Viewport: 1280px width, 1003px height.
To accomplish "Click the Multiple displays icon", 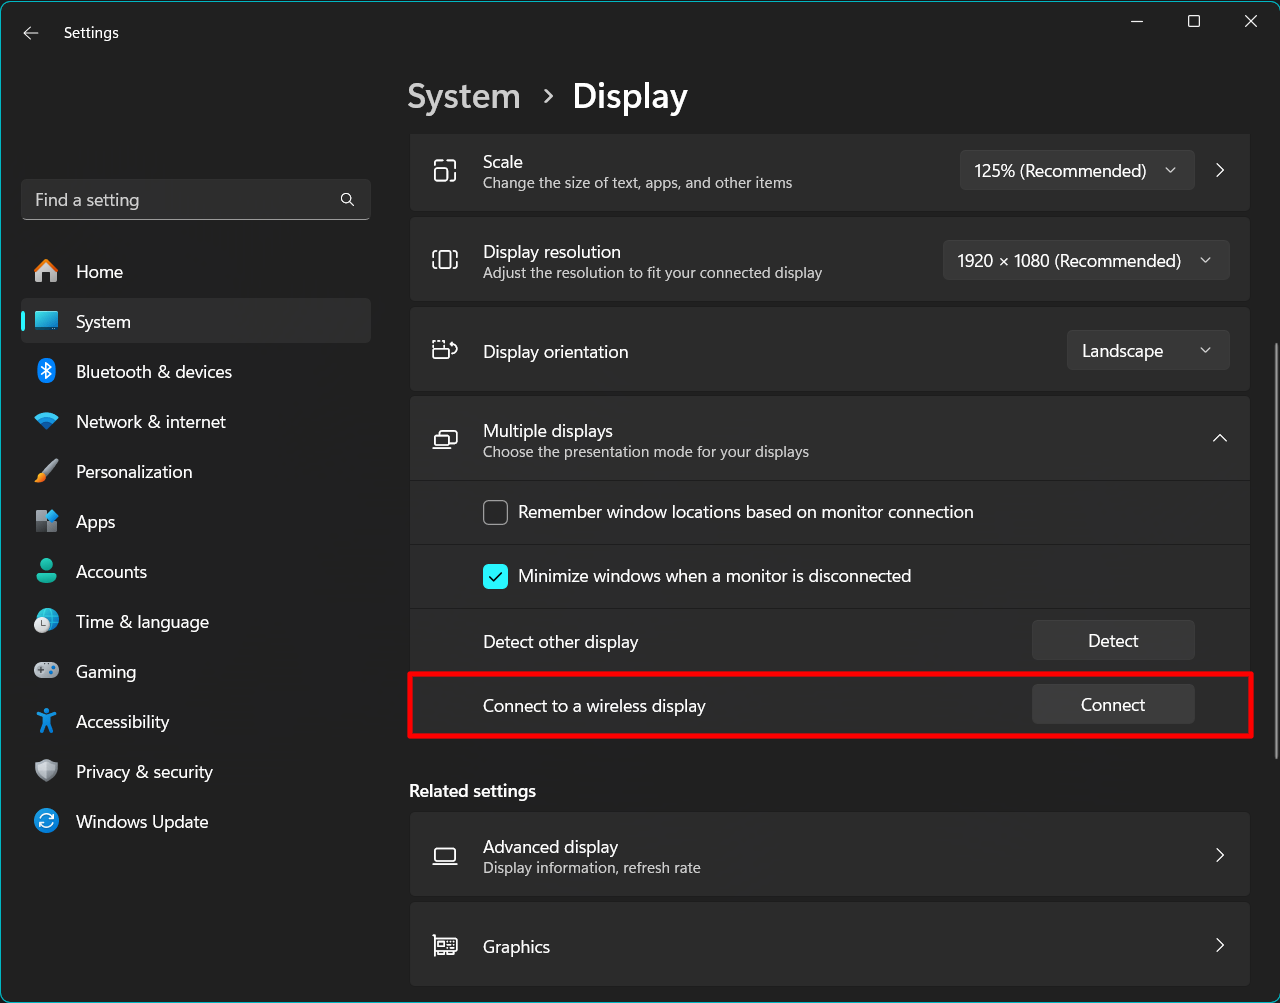I will point(445,439).
